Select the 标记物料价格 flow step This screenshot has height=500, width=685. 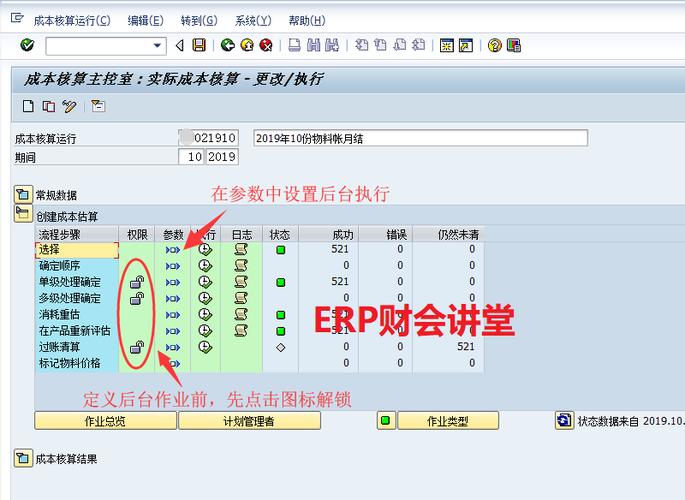pyautogui.click(x=77, y=363)
